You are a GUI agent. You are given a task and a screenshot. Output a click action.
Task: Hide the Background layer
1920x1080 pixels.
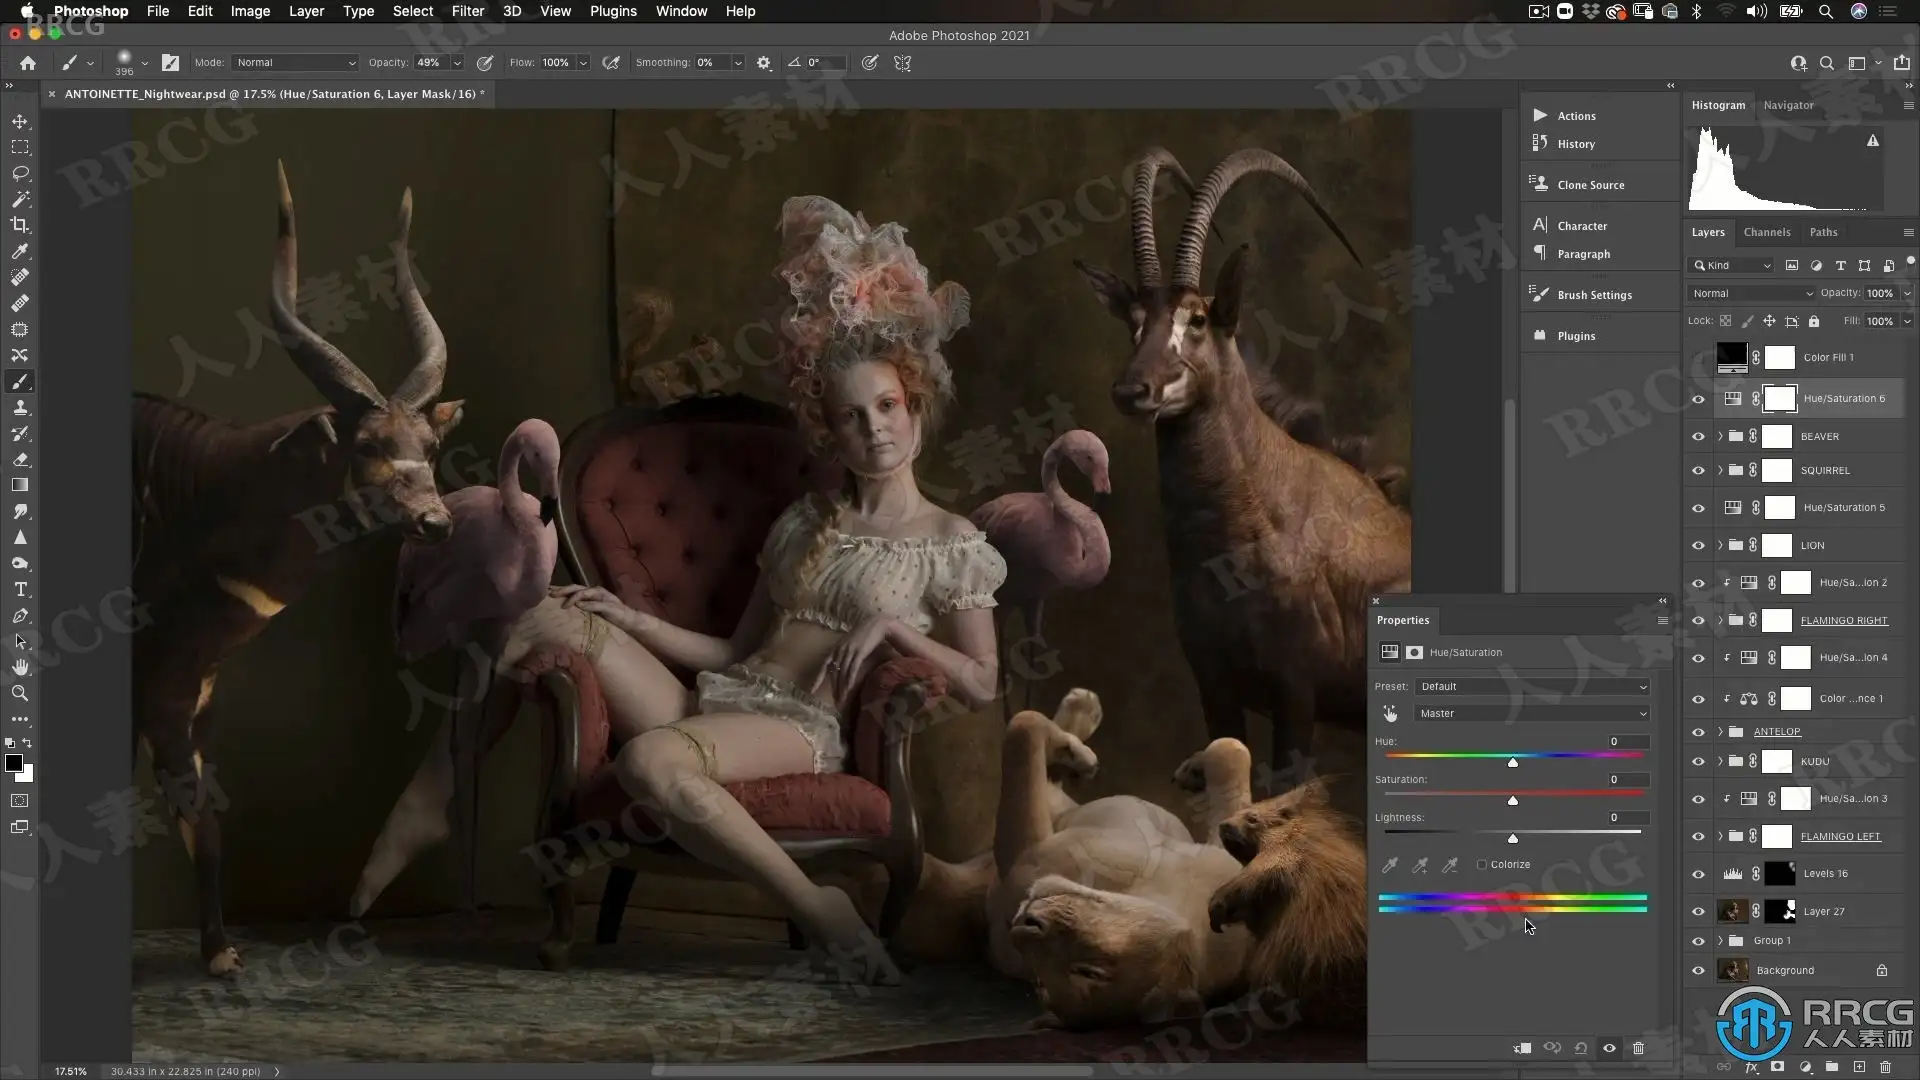(1698, 970)
